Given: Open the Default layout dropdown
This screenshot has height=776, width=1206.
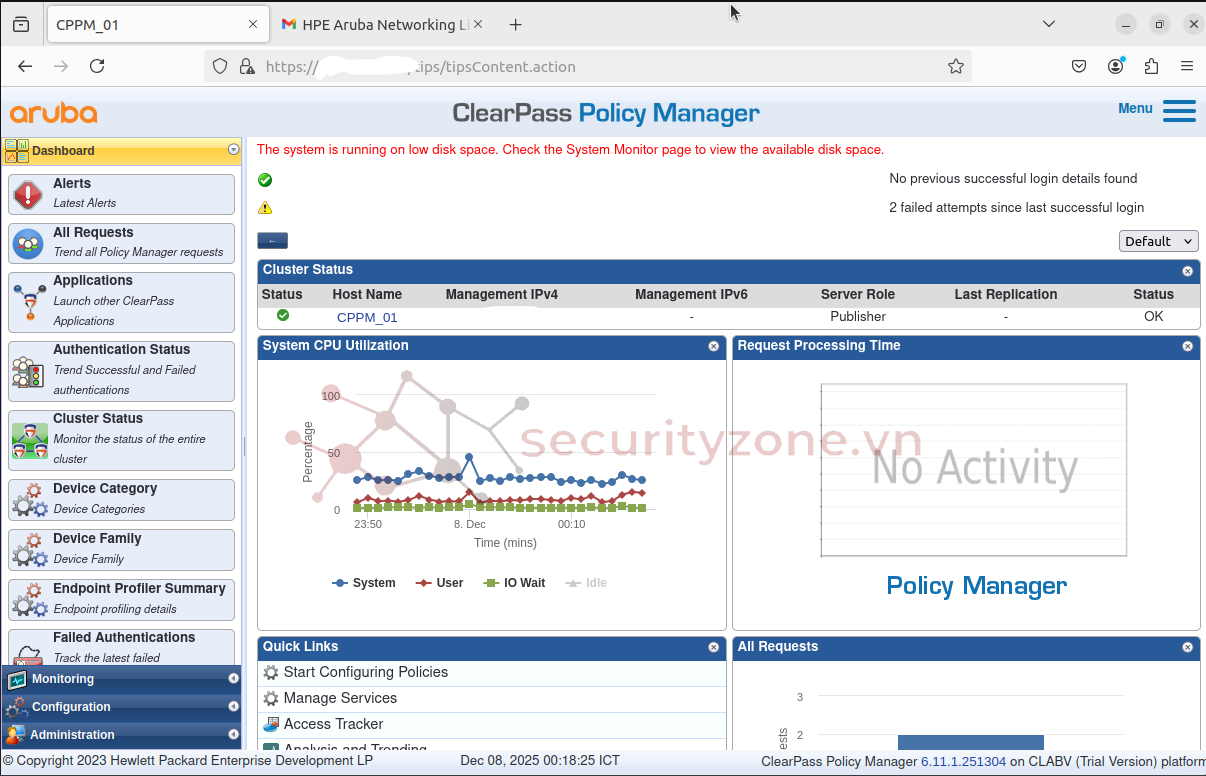Looking at the screenshot, I should (1158, 241).
